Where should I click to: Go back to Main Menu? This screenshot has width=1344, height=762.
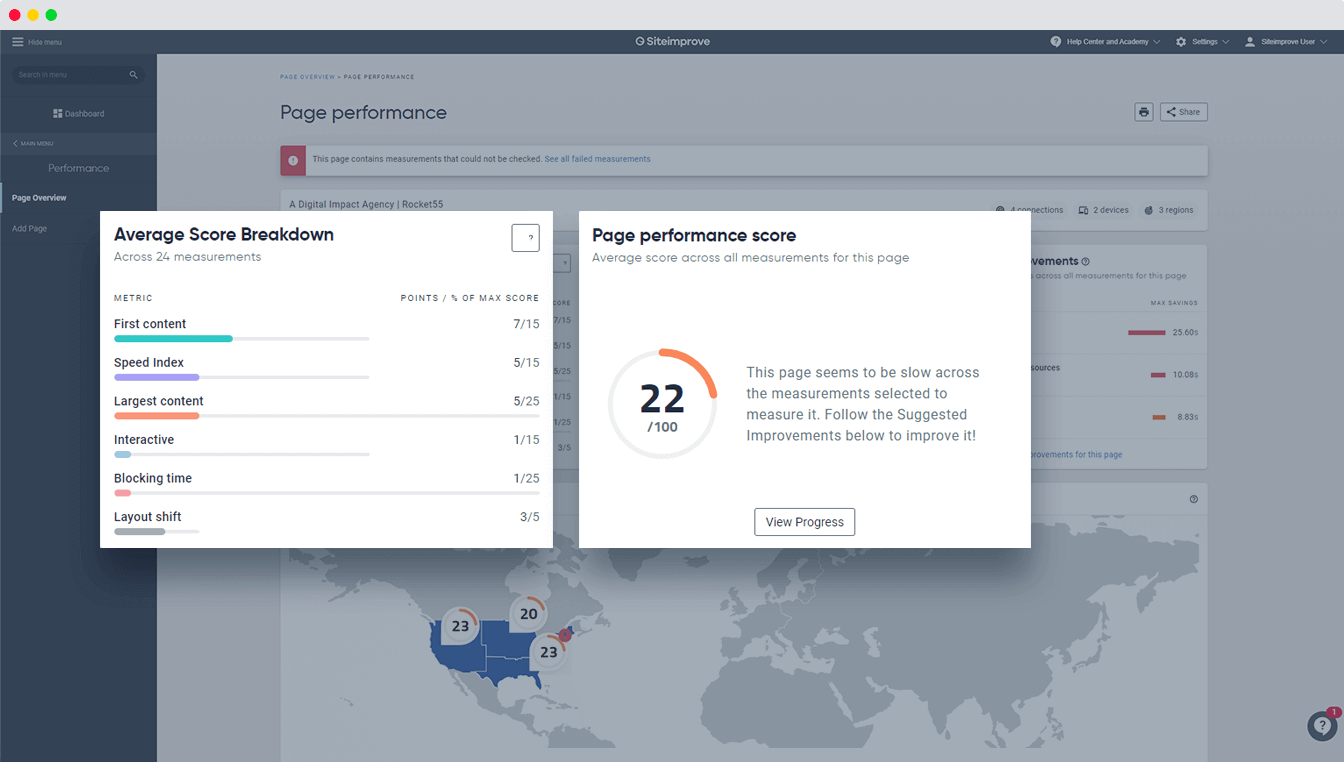pyautogui.click(x=33, y=144)
